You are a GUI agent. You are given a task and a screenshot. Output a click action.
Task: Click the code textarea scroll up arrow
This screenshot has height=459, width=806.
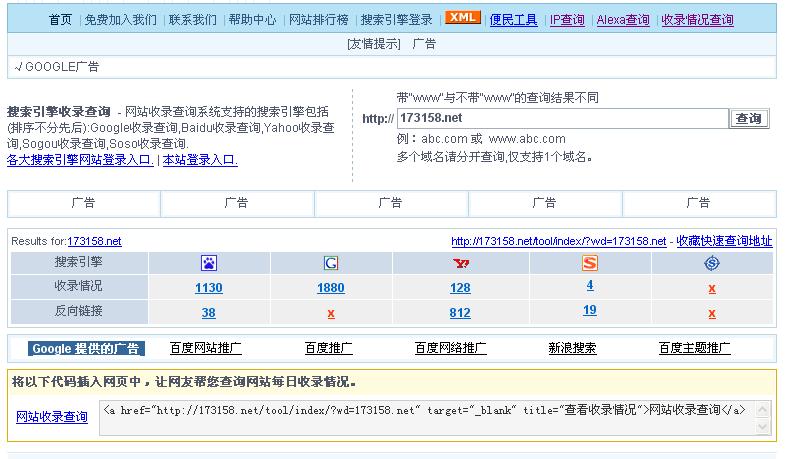coord(762,410)
